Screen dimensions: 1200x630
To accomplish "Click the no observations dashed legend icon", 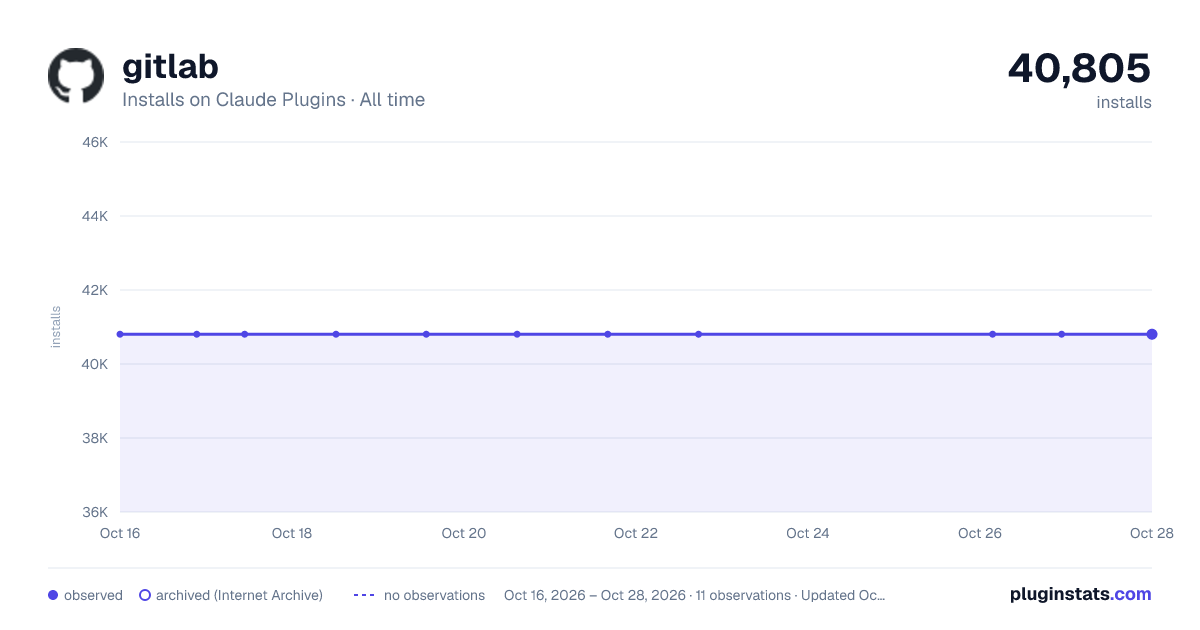I will (x=364, y=595).
